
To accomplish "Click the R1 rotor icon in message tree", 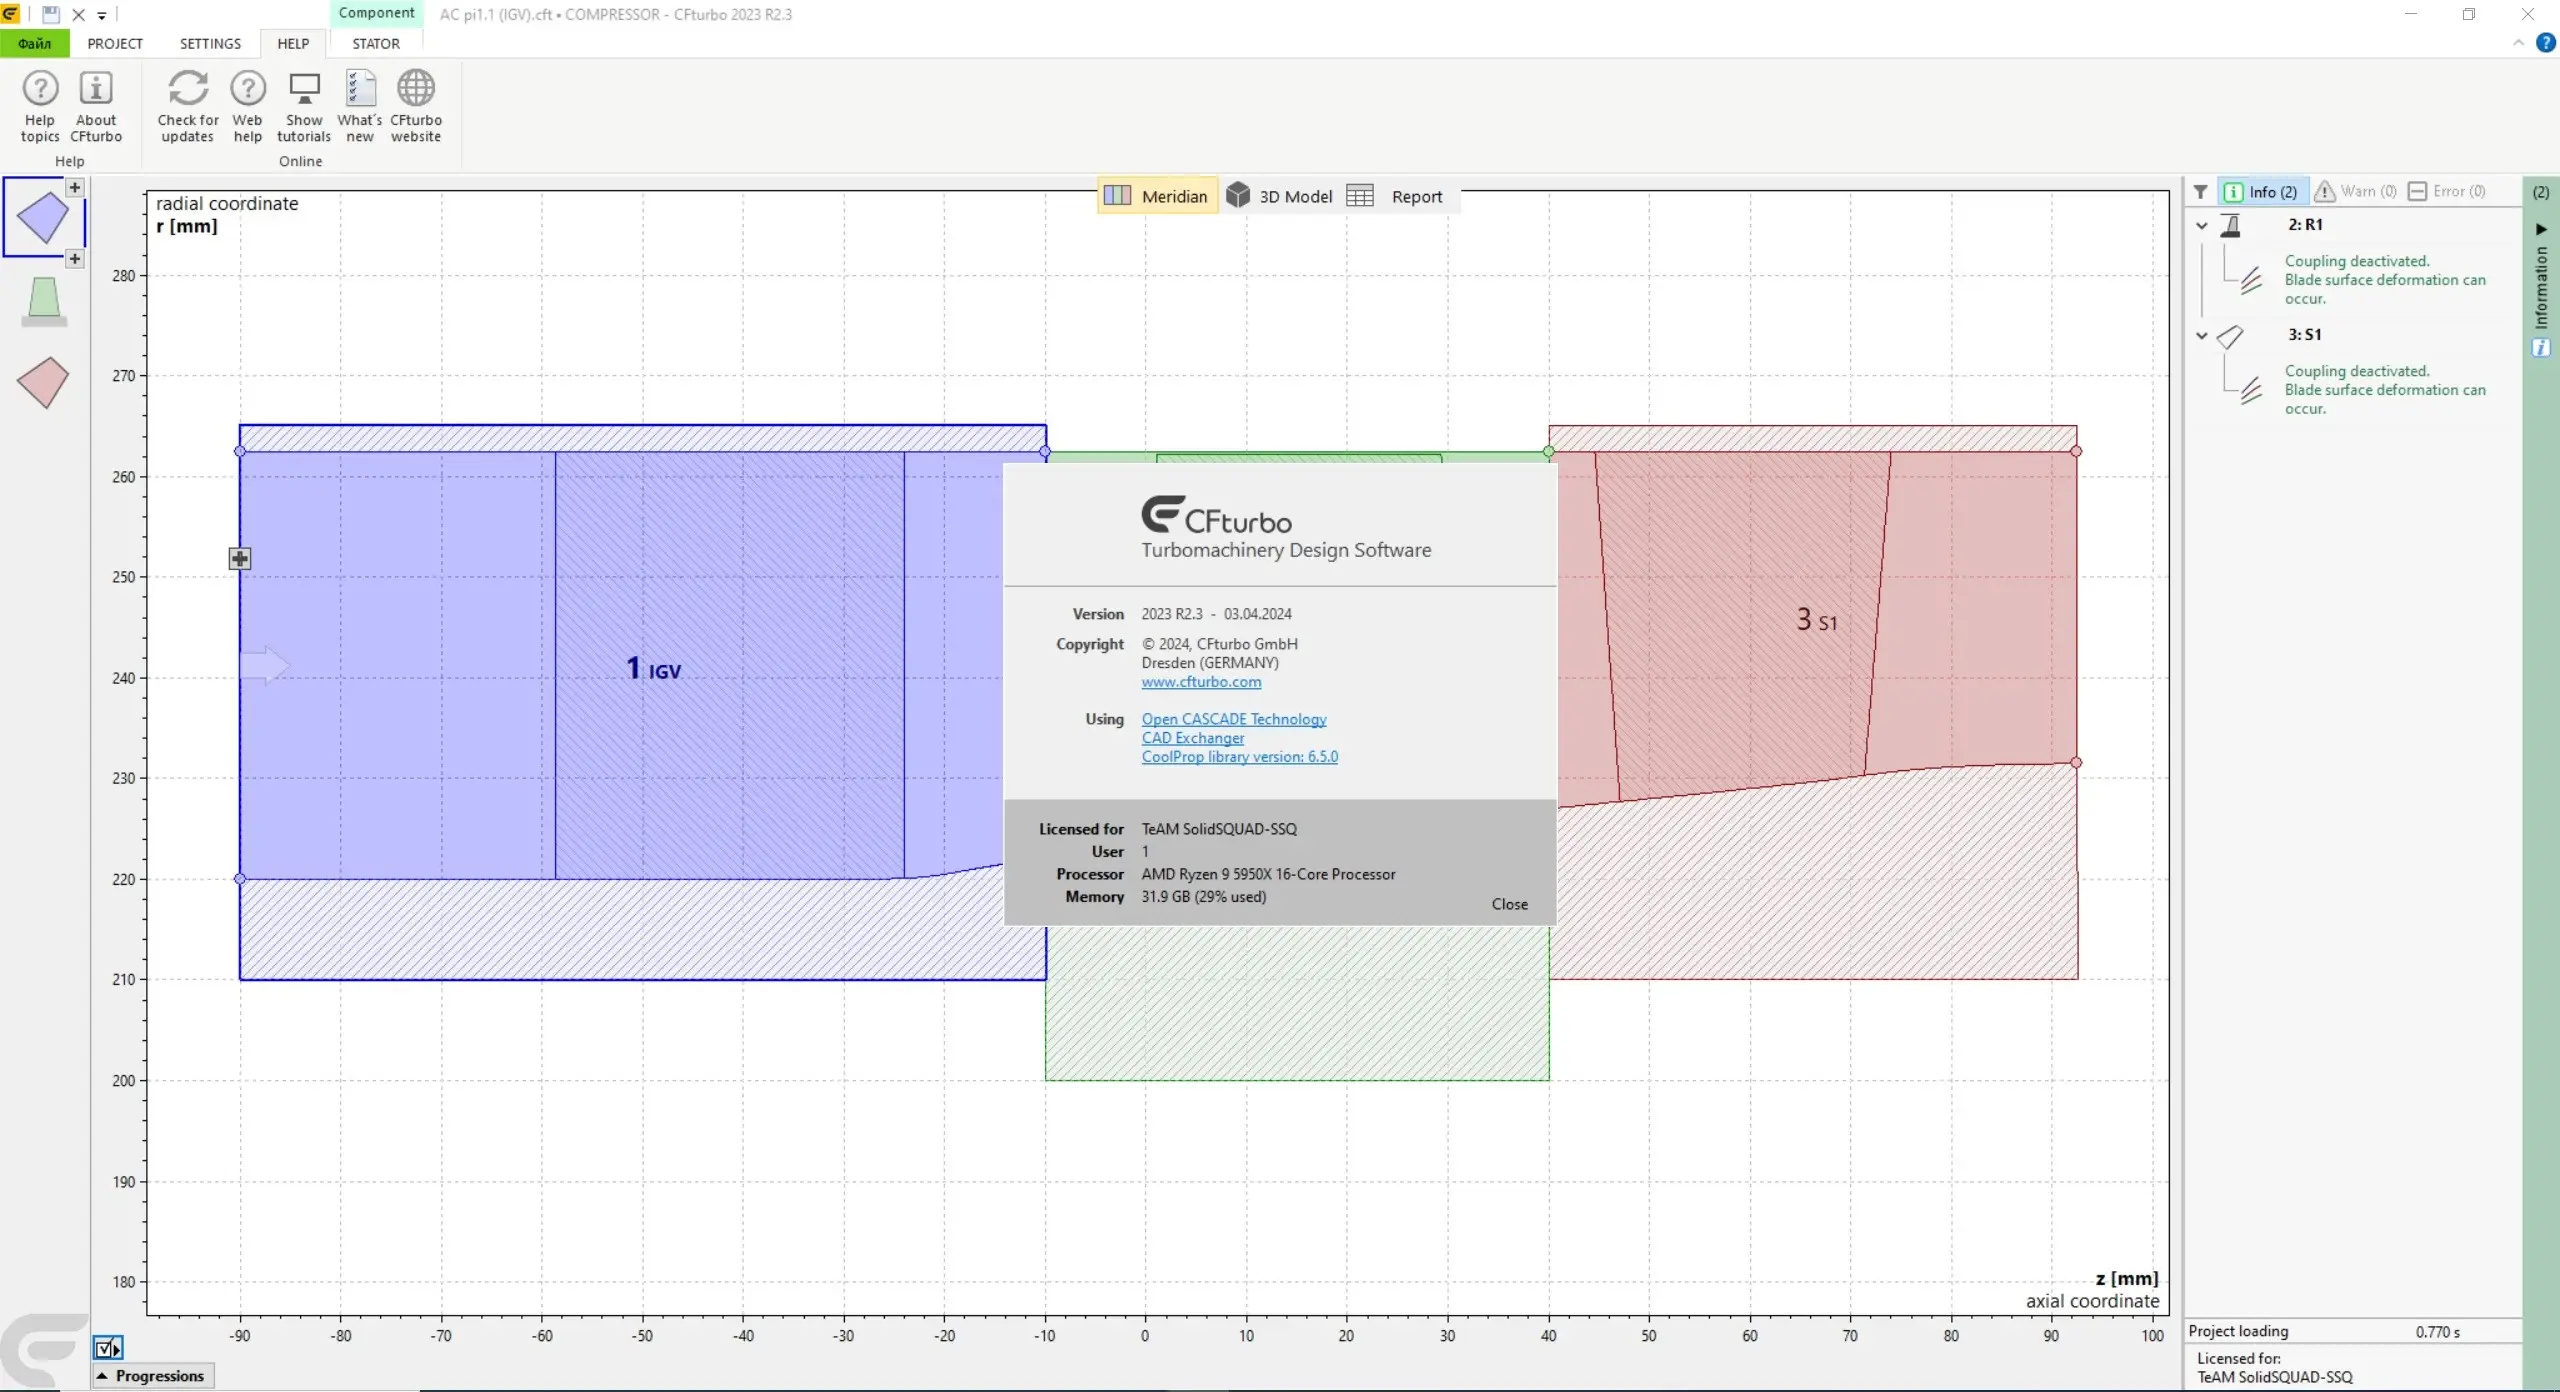I will (x=2231, y=225).
